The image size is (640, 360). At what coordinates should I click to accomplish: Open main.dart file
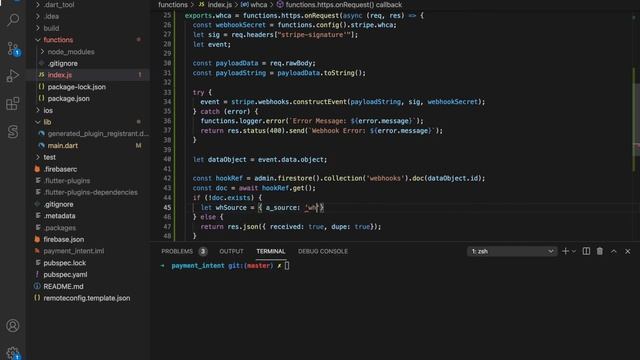tap(62, 146)
